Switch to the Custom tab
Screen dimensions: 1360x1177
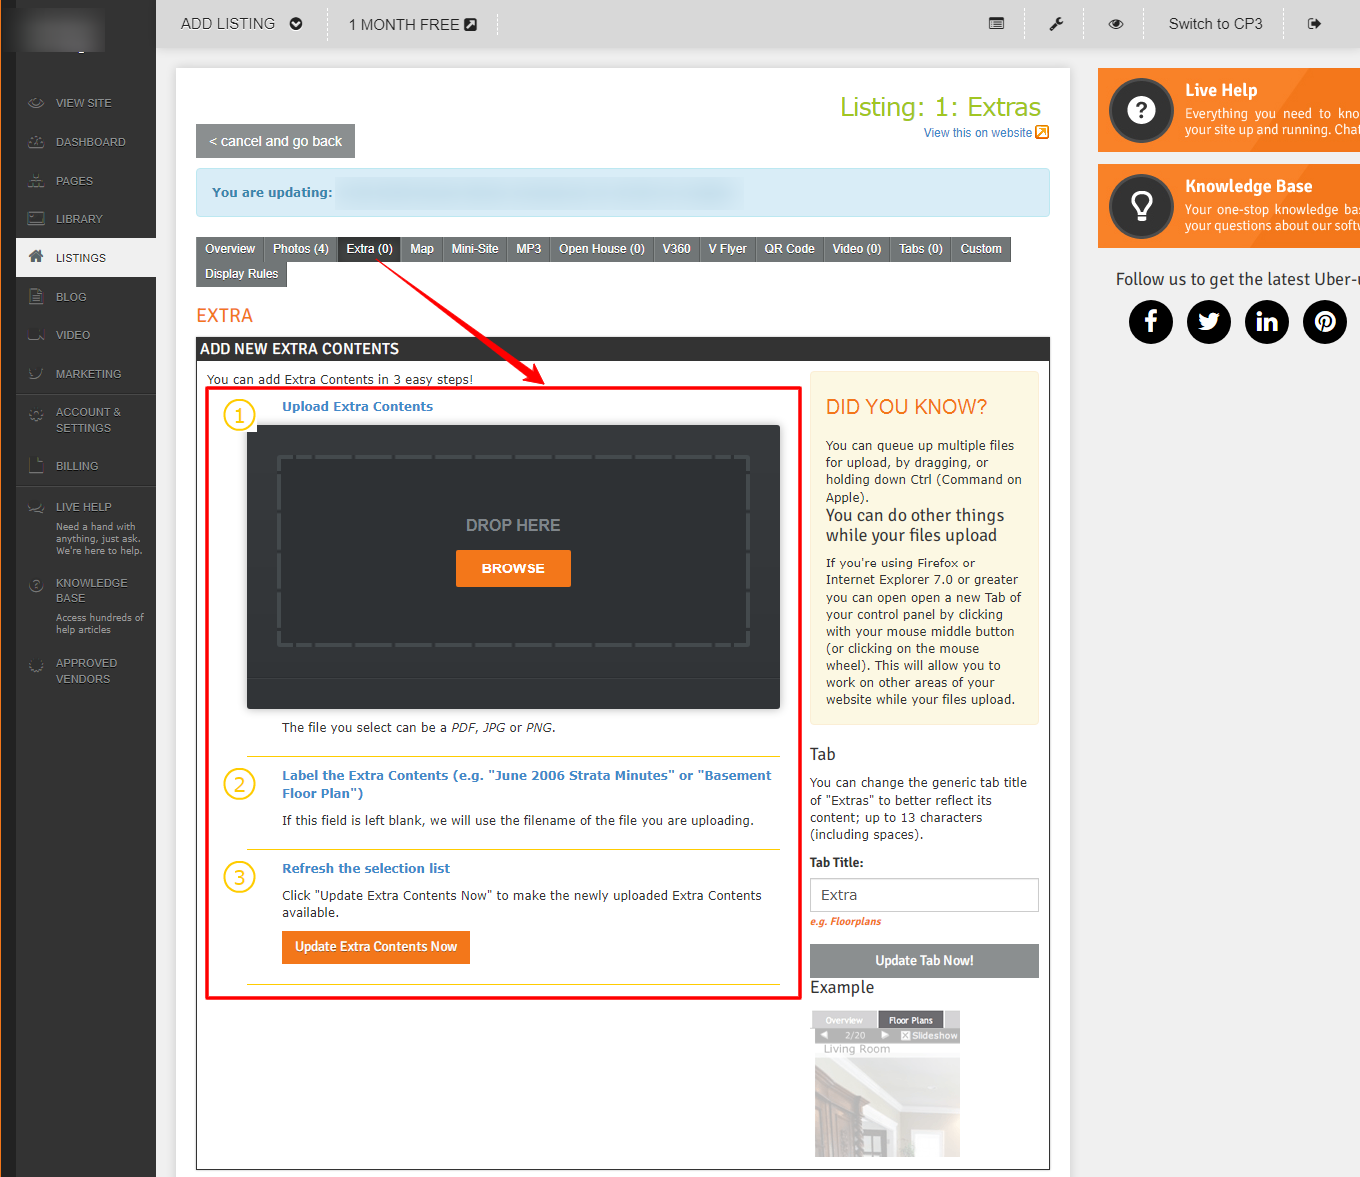981,249
